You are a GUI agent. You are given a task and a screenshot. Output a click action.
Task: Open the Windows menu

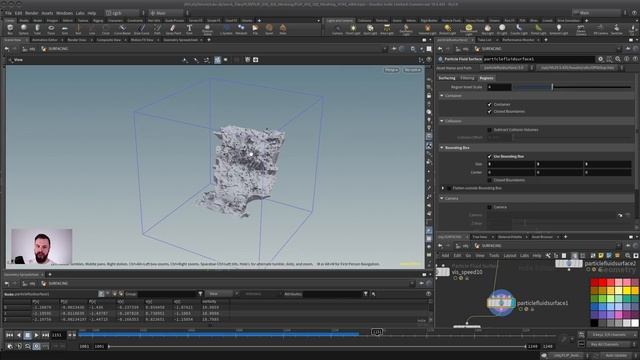tap(64, 13)
